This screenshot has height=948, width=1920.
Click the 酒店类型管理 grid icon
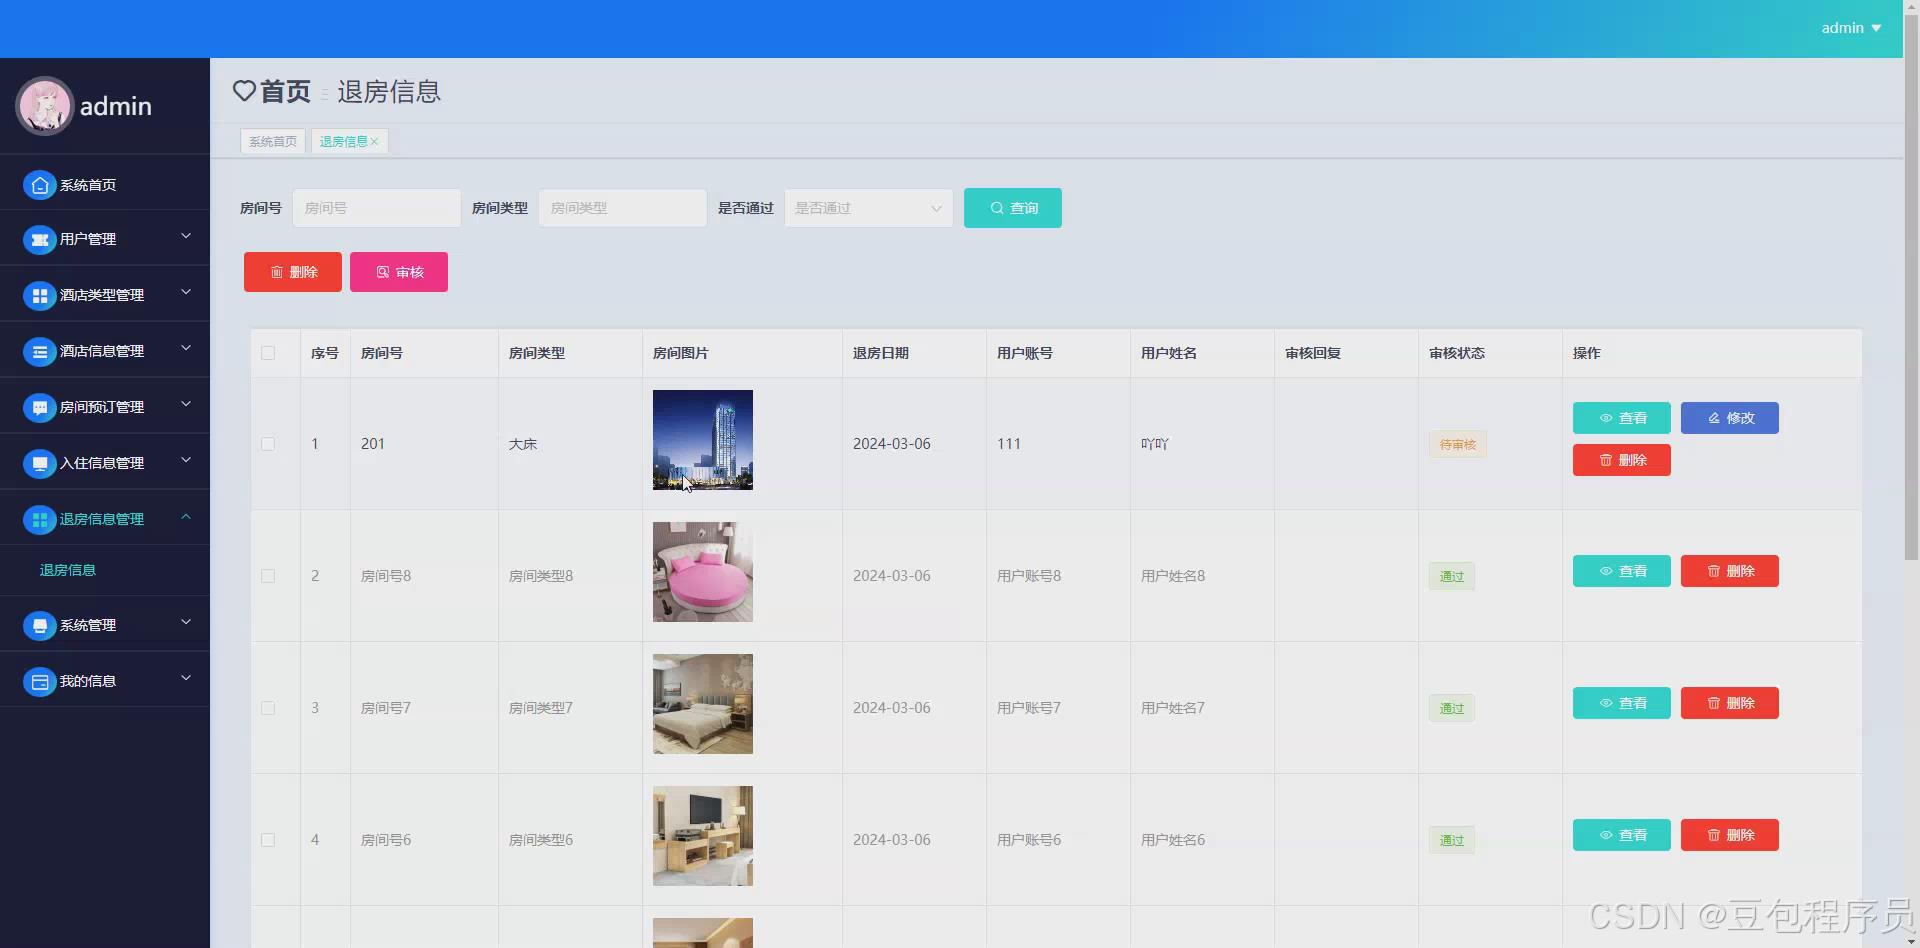point(39,295)
